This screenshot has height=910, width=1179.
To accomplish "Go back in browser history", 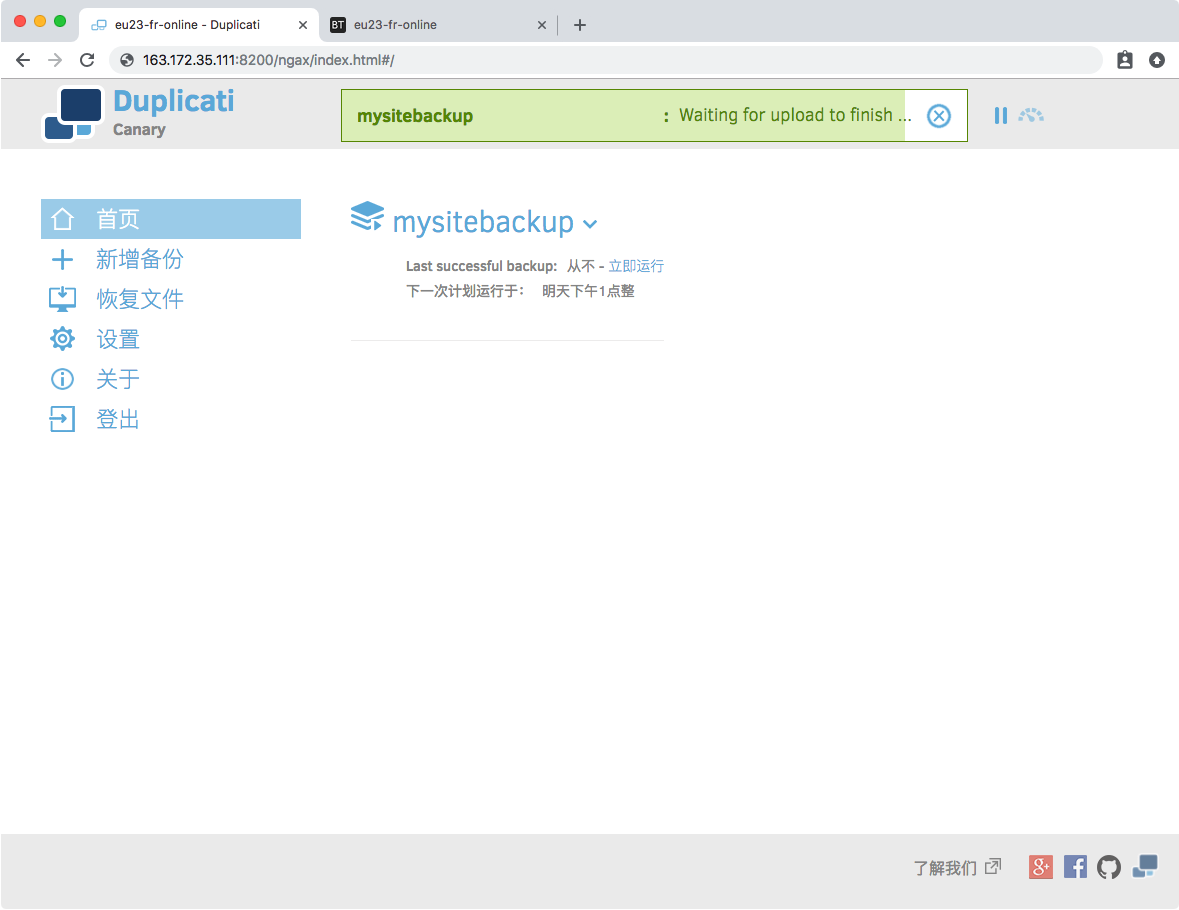I will pos(23,60).
